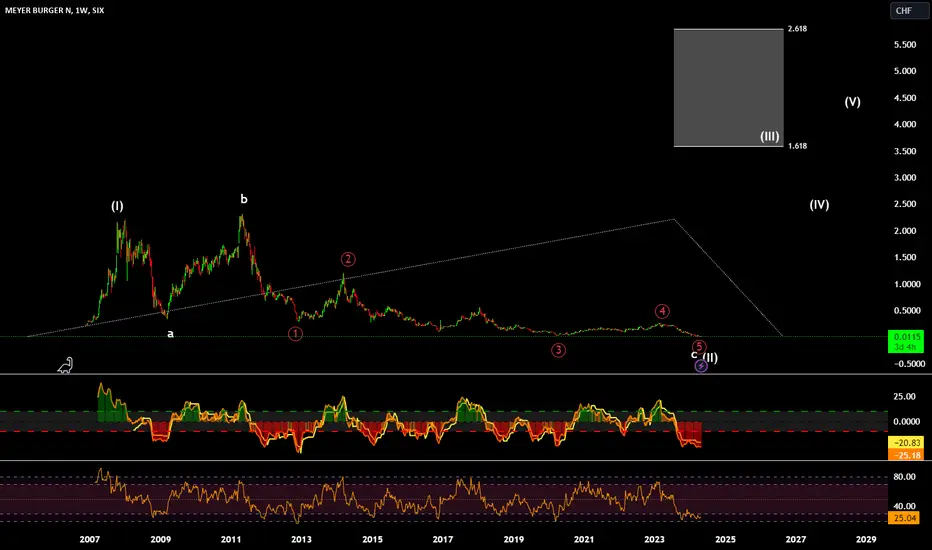Image resolution: width=932 pixels, height=550 pixels.
Task: Select the circled red 5 label
Action: click(699, 347)
